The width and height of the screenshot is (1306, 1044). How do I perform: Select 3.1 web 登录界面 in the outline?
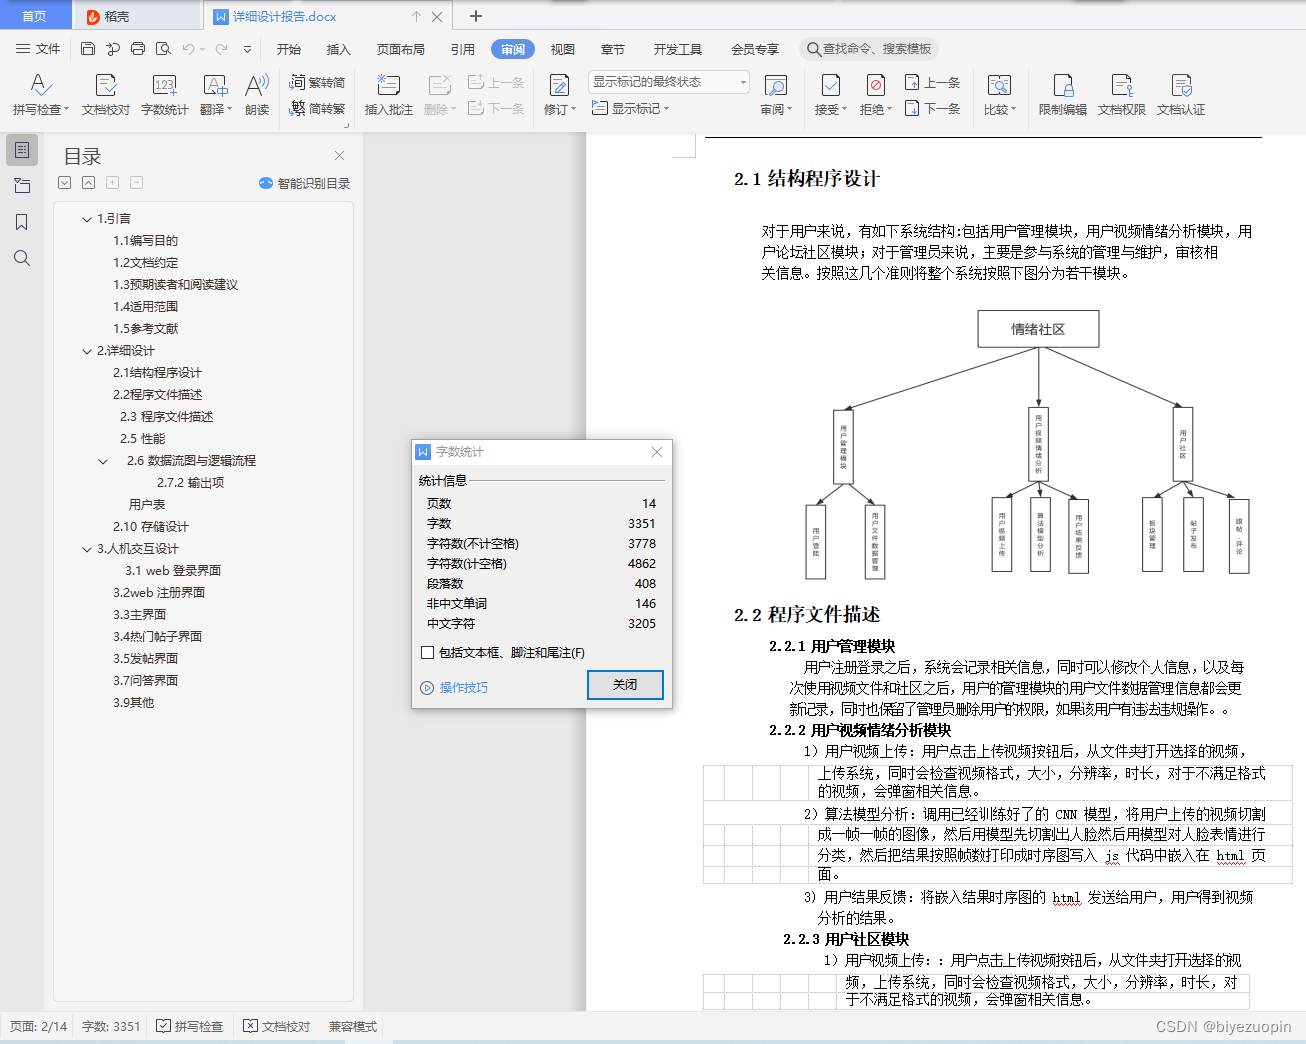pyautogui.click(x=173, y=570)
